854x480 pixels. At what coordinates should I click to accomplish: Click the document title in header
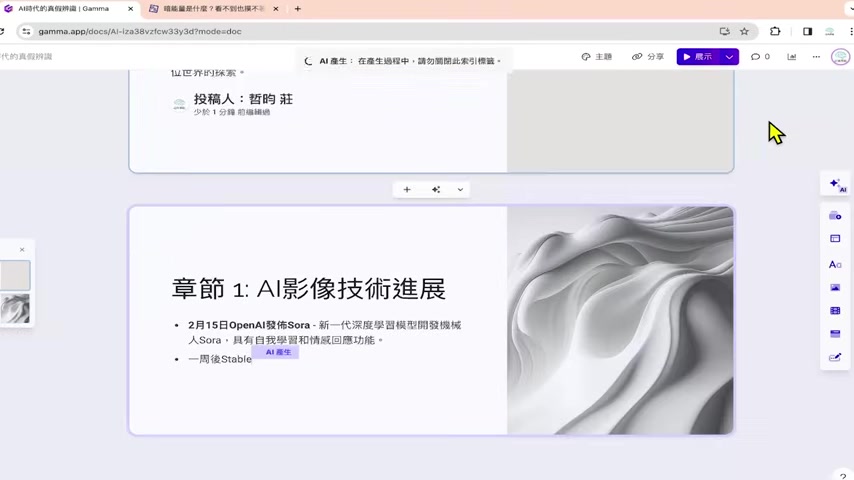(26, 57)
